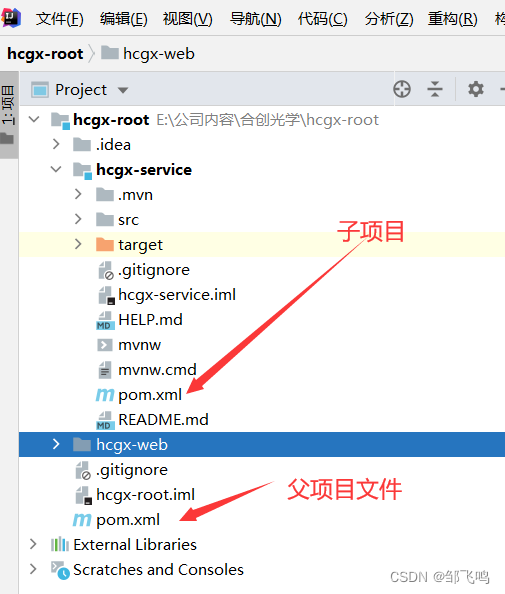Open the 代码(C) menu
This screenshot has height=594, width=505.
pos(322,19)
